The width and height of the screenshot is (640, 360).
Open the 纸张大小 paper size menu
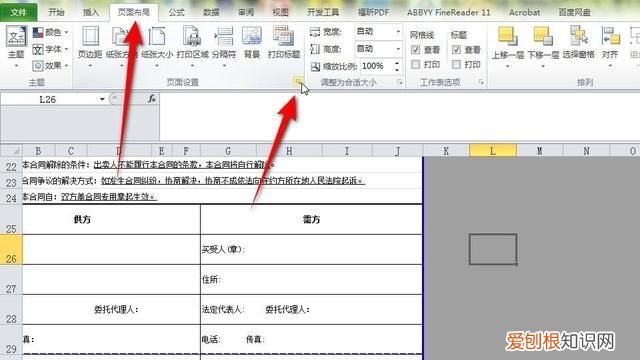click(157, 46)
